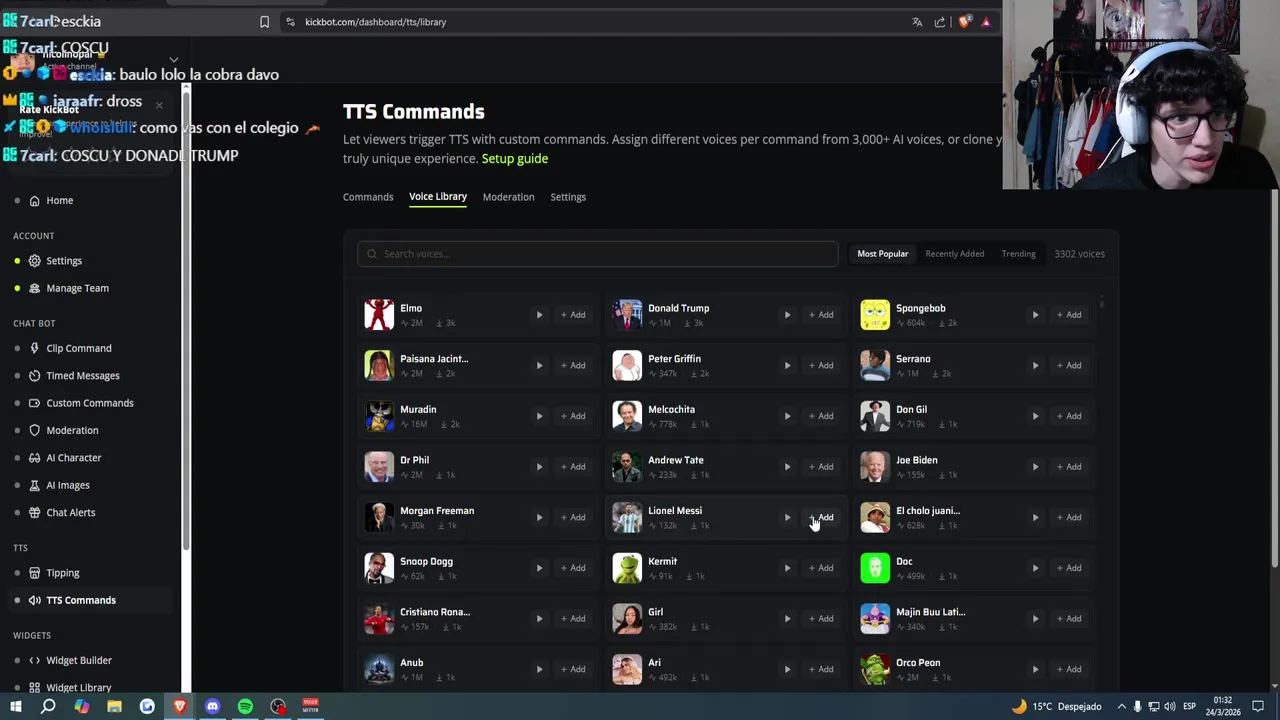This screenshot has width=1280, height=720.
Task: Open the Setup guide link
Action: click(x=515, y=158)
